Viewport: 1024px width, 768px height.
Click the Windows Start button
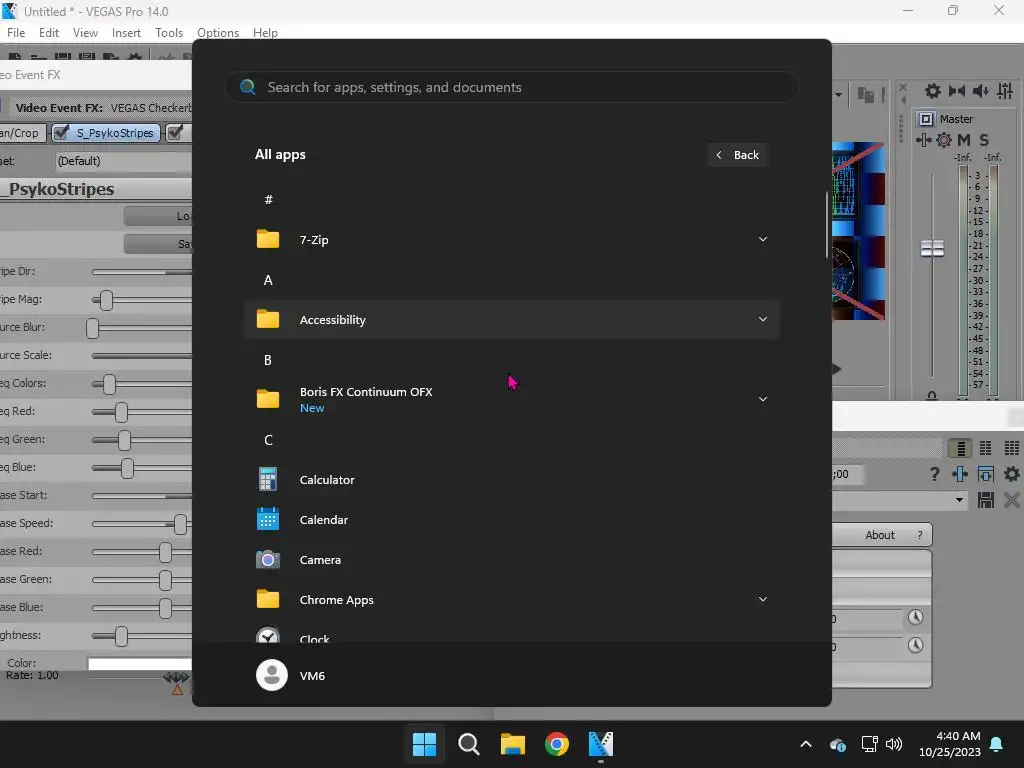[x=424, y=744]
